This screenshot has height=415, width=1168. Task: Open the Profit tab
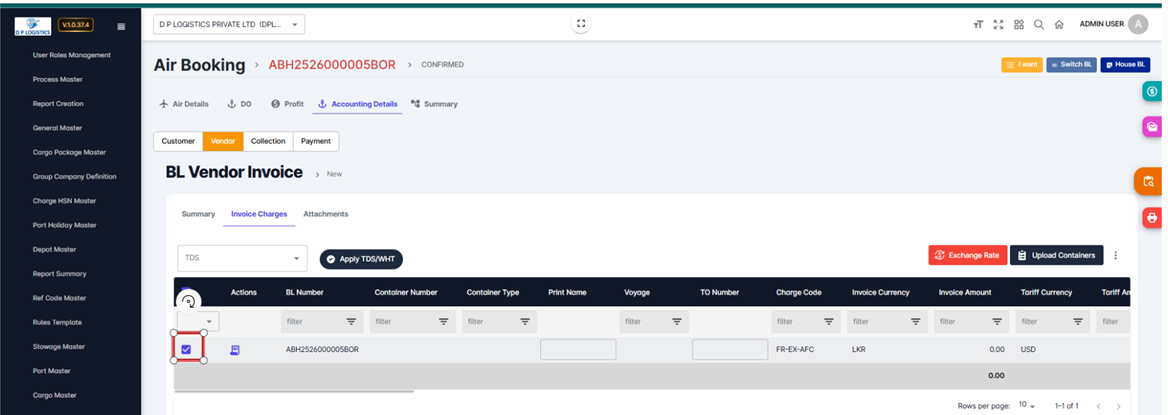(x=287, y=104)
